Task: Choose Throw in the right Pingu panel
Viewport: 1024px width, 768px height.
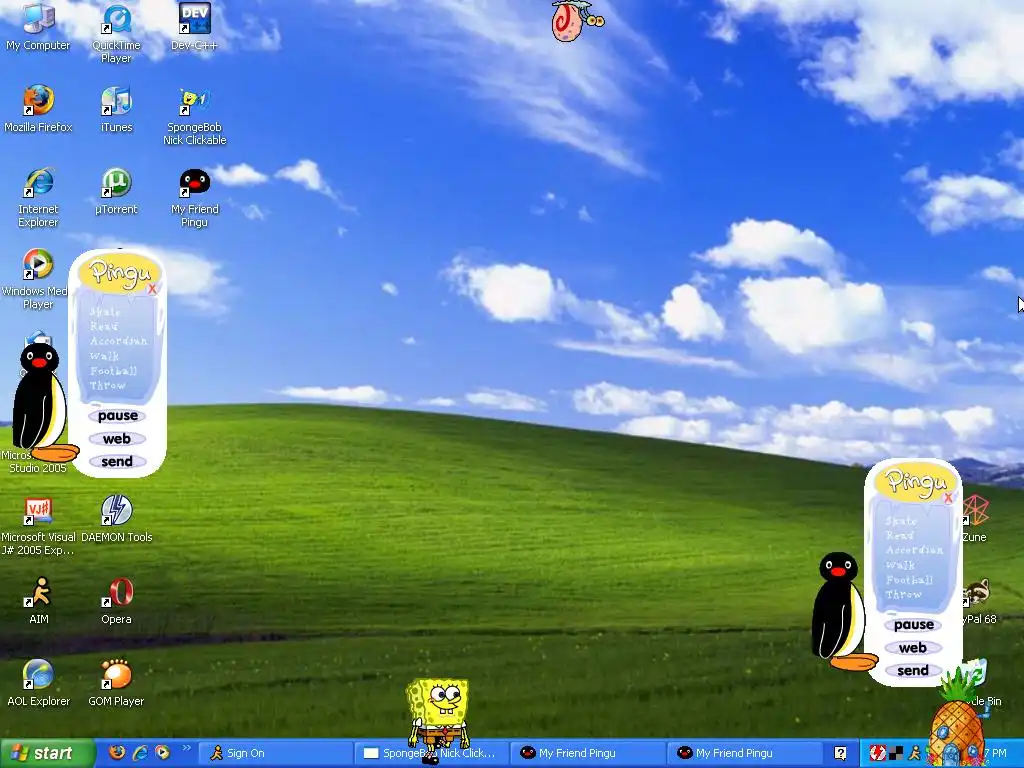Action: point(904,594)
